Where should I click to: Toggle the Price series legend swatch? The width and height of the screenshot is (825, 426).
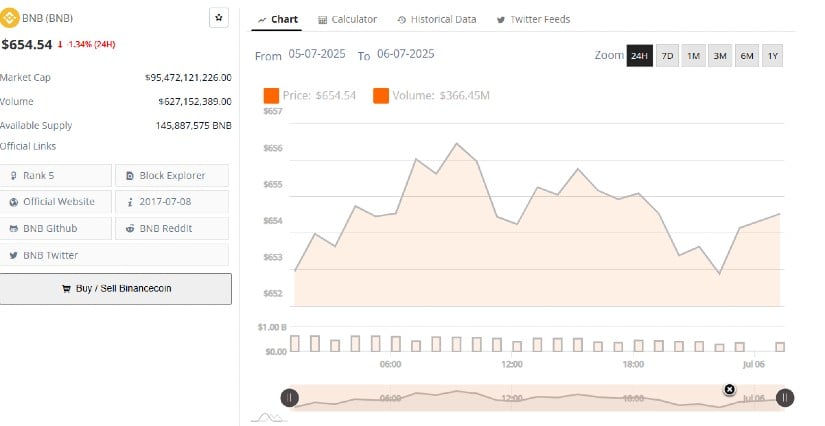pos(271,96)
